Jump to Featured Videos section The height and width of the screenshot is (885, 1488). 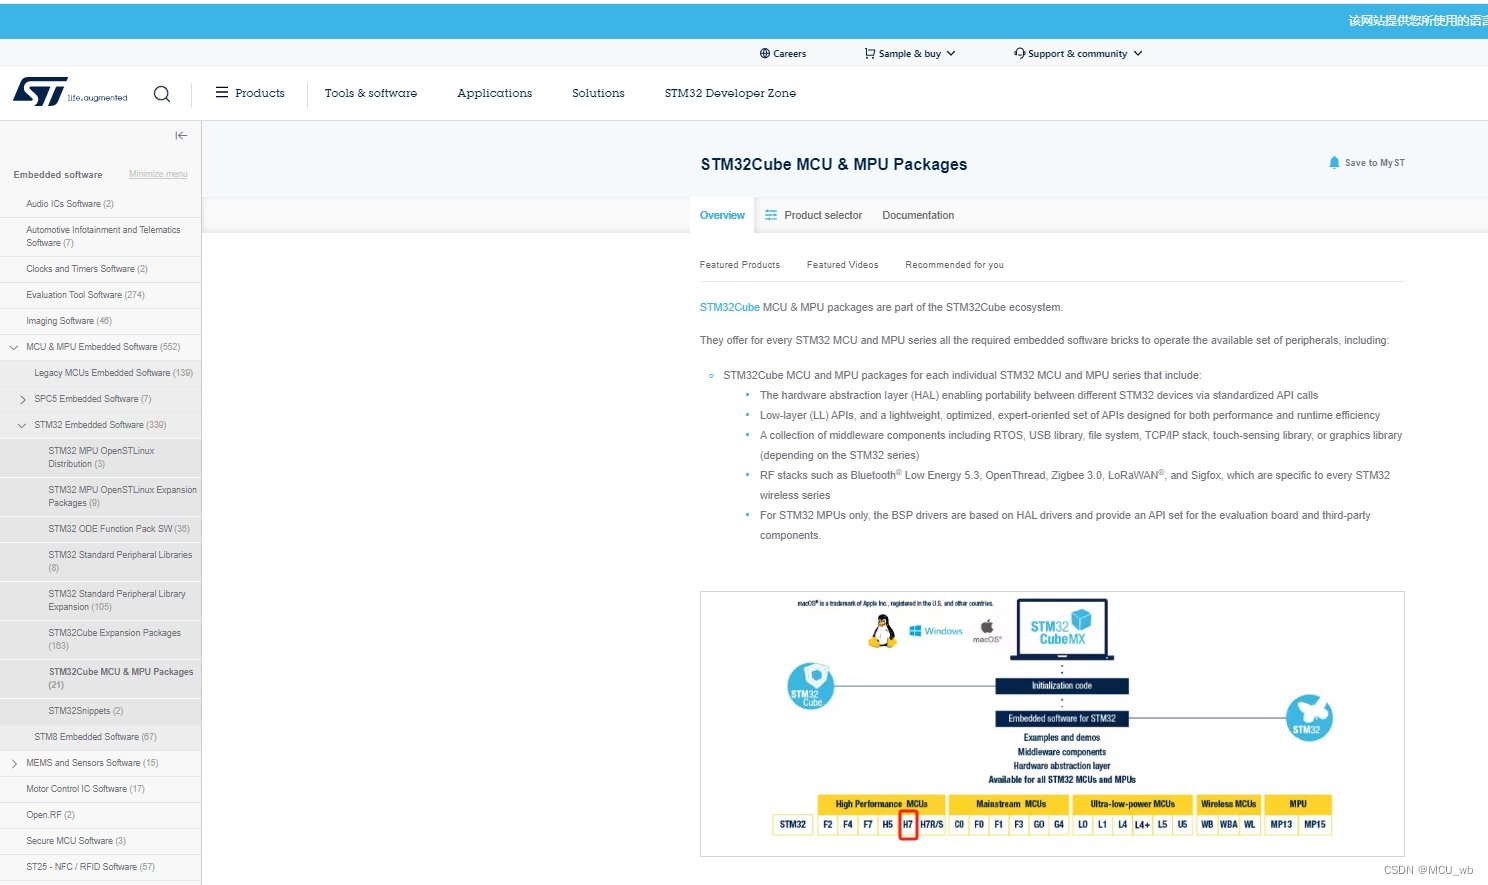(843, 265)
